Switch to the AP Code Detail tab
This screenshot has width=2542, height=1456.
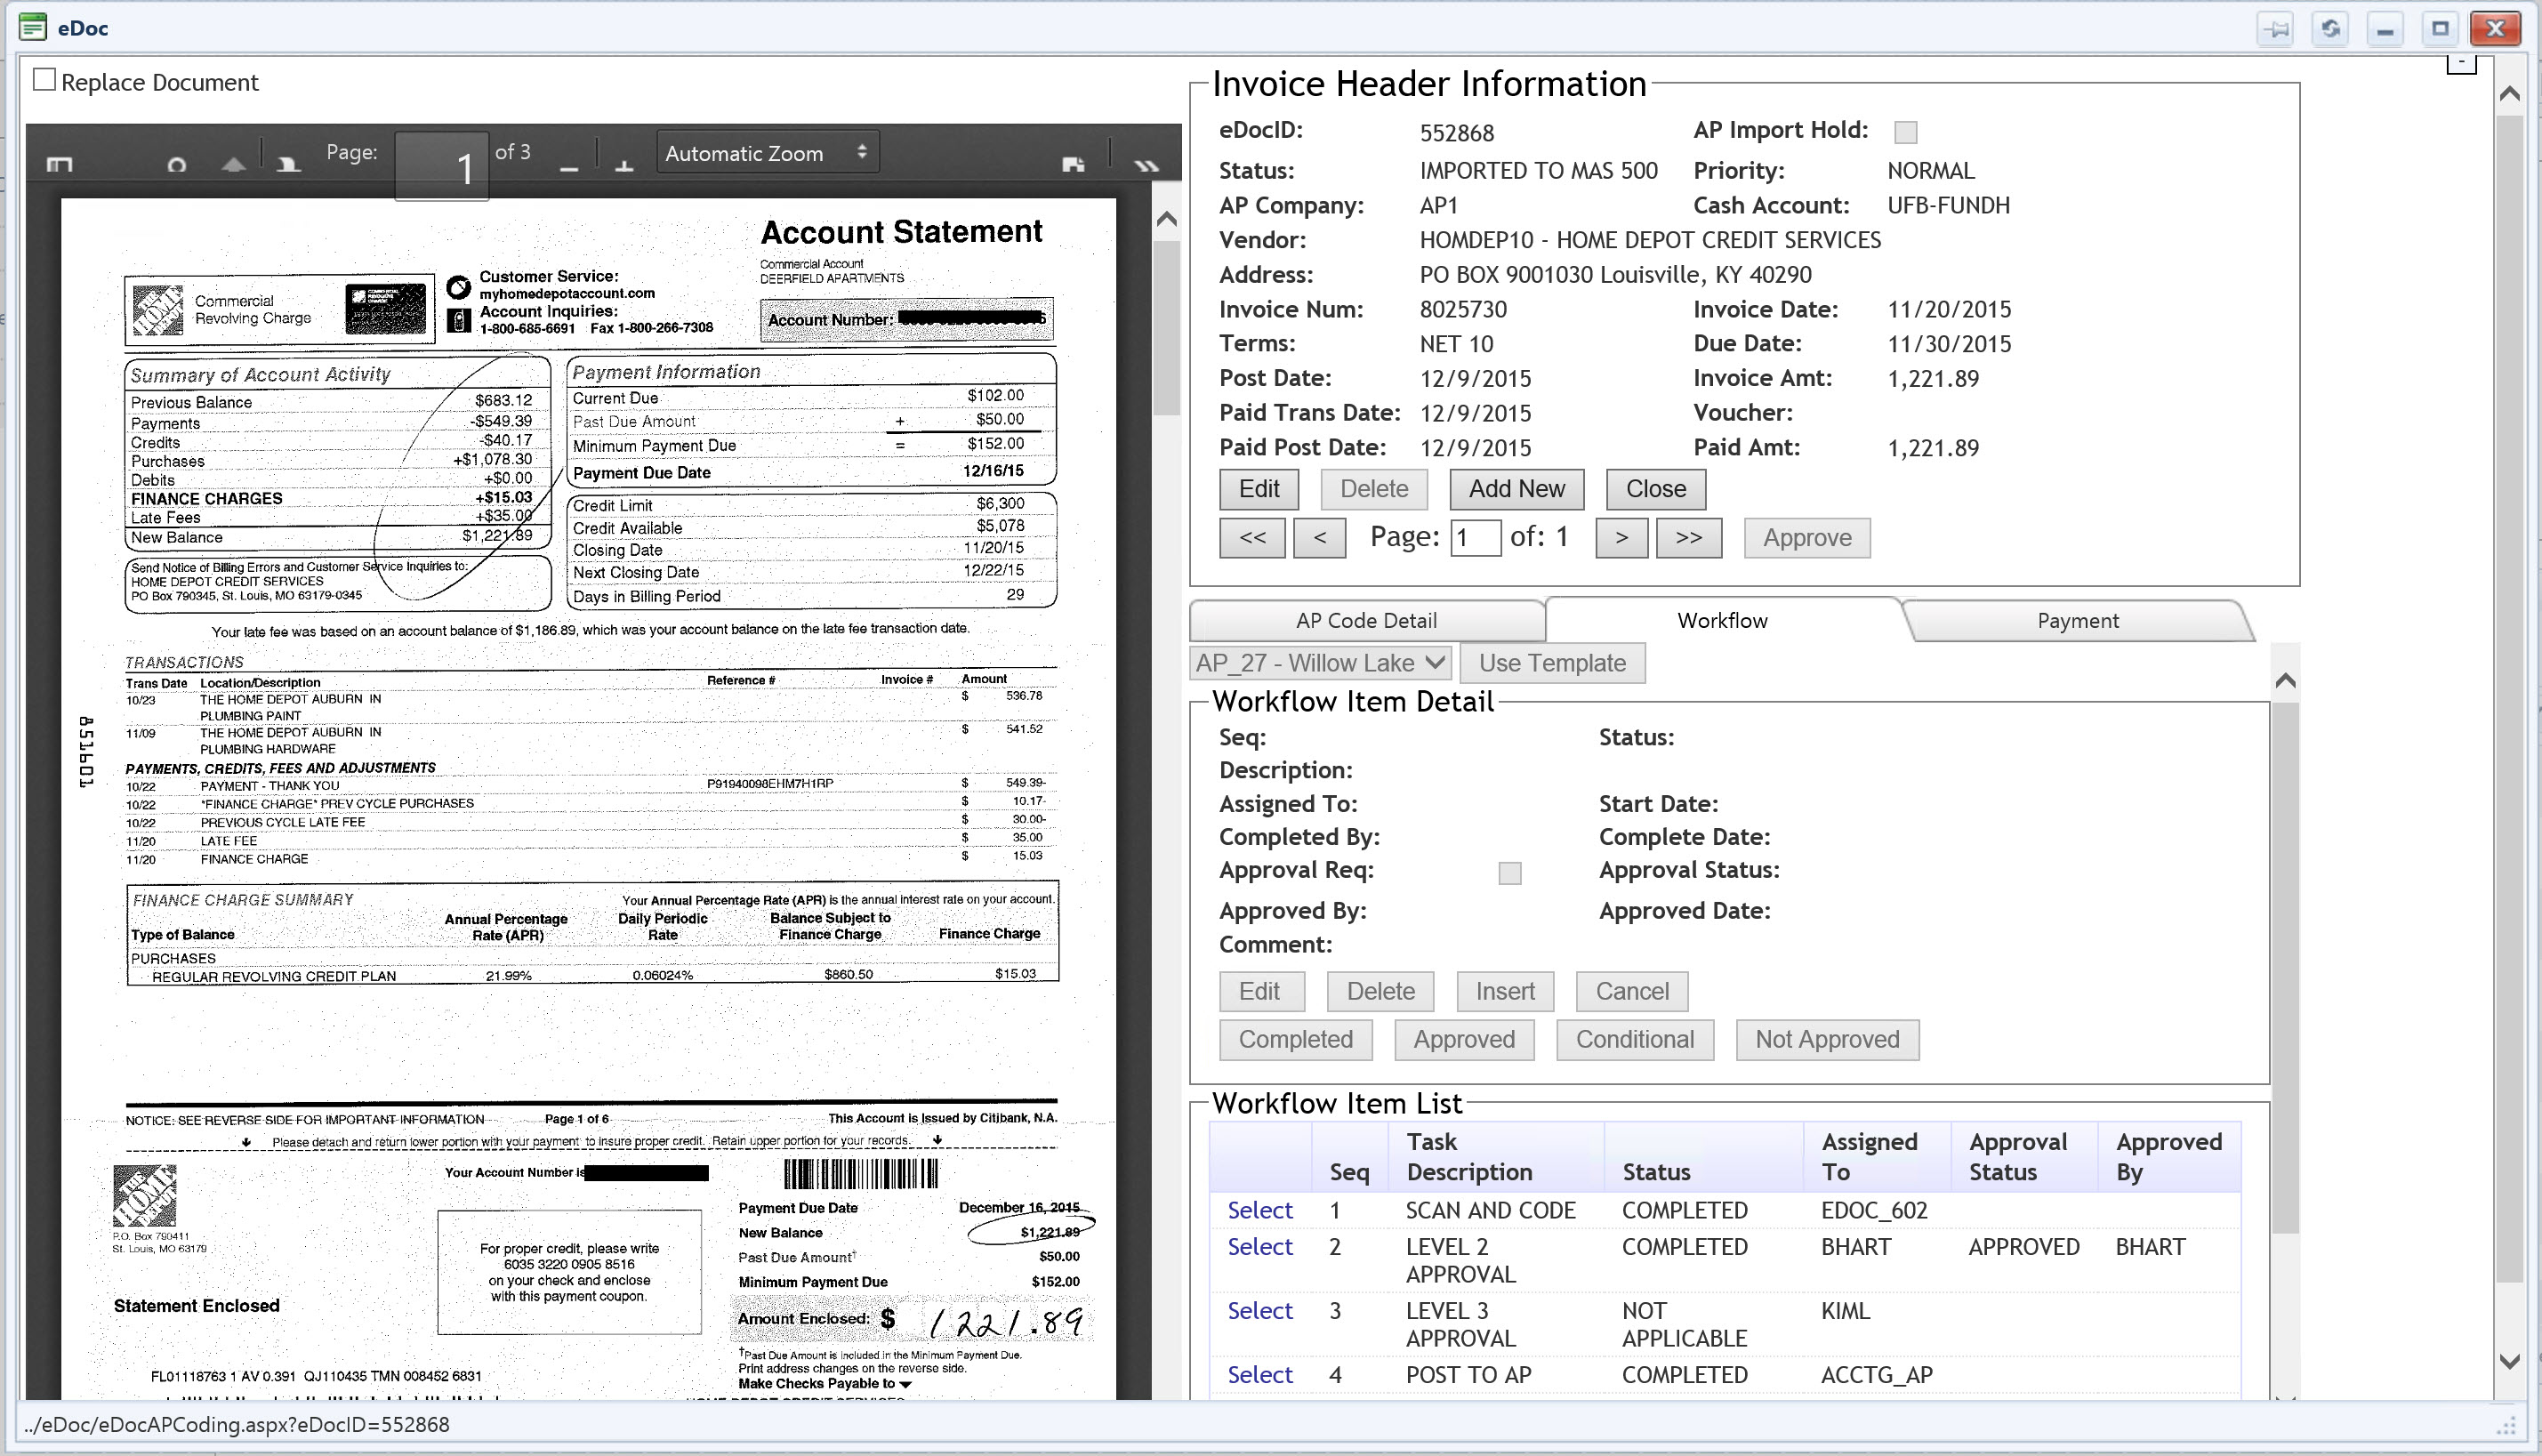point(1366,621)
